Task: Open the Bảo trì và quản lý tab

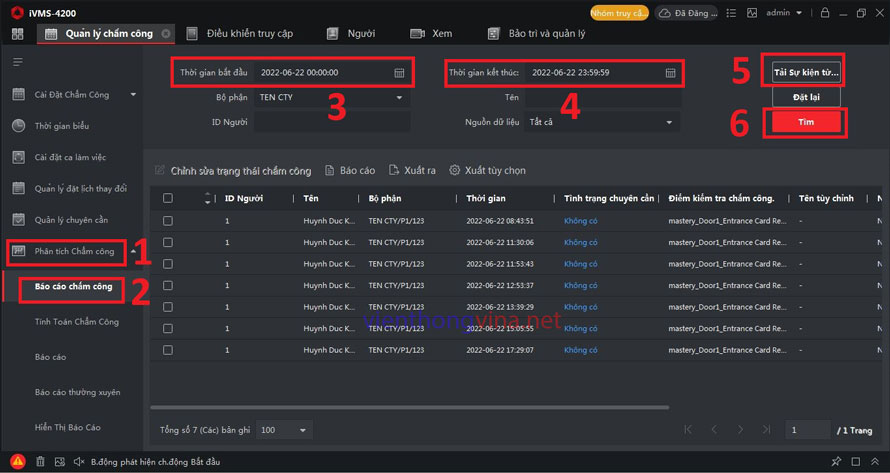Action: [546, 34]
